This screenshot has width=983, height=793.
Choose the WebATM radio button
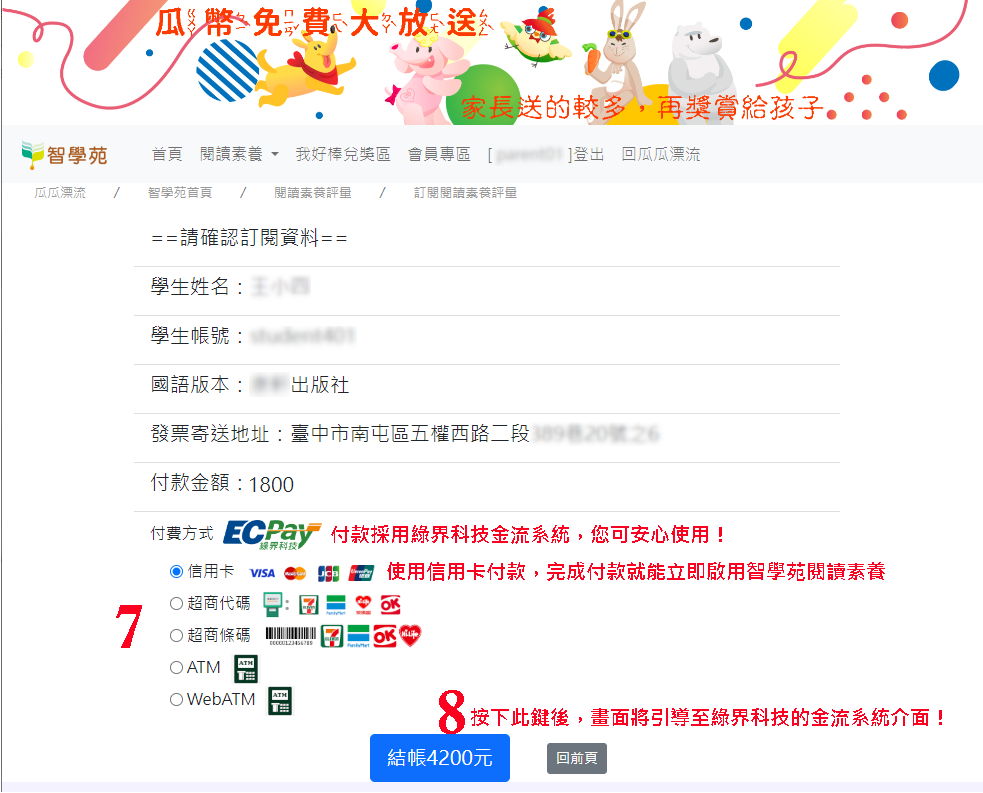tap(176, 700)
